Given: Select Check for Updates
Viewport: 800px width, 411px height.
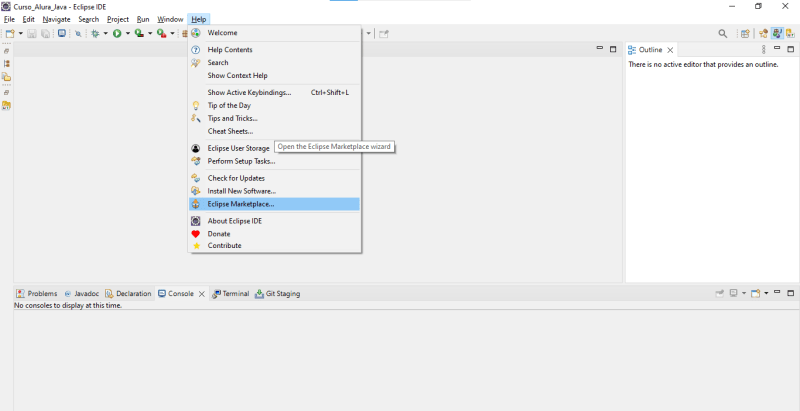Looking at the screenshot, I should 274,178.
